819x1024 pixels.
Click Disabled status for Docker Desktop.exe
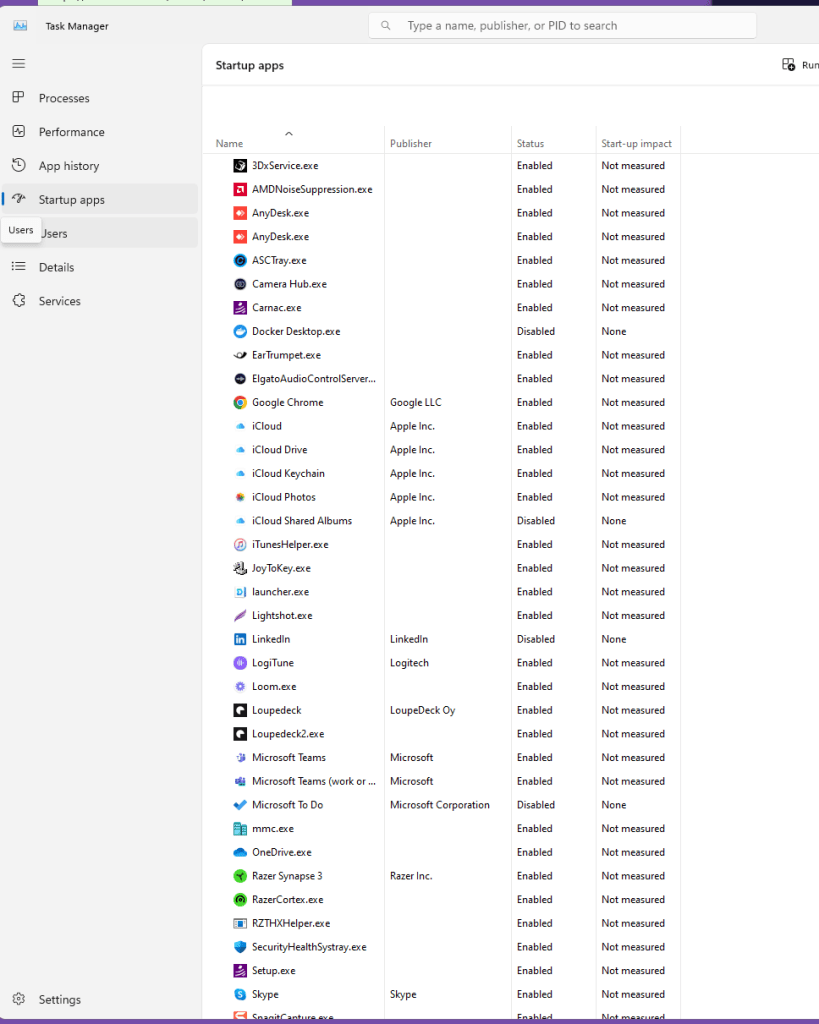point(536,331)
